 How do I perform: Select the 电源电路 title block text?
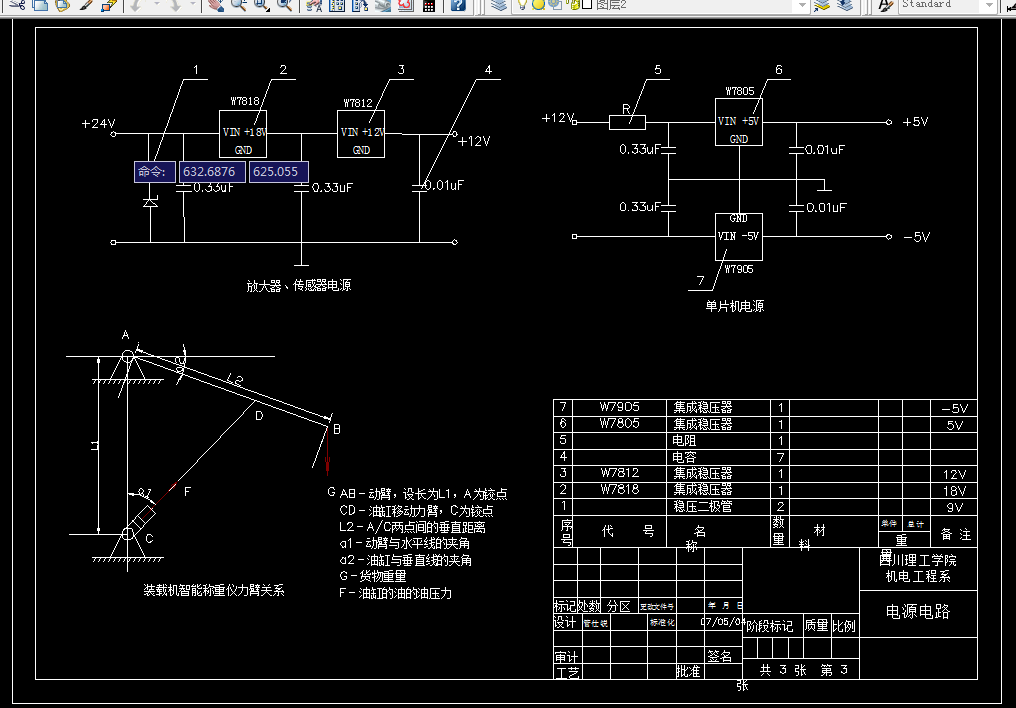(918, 611)
